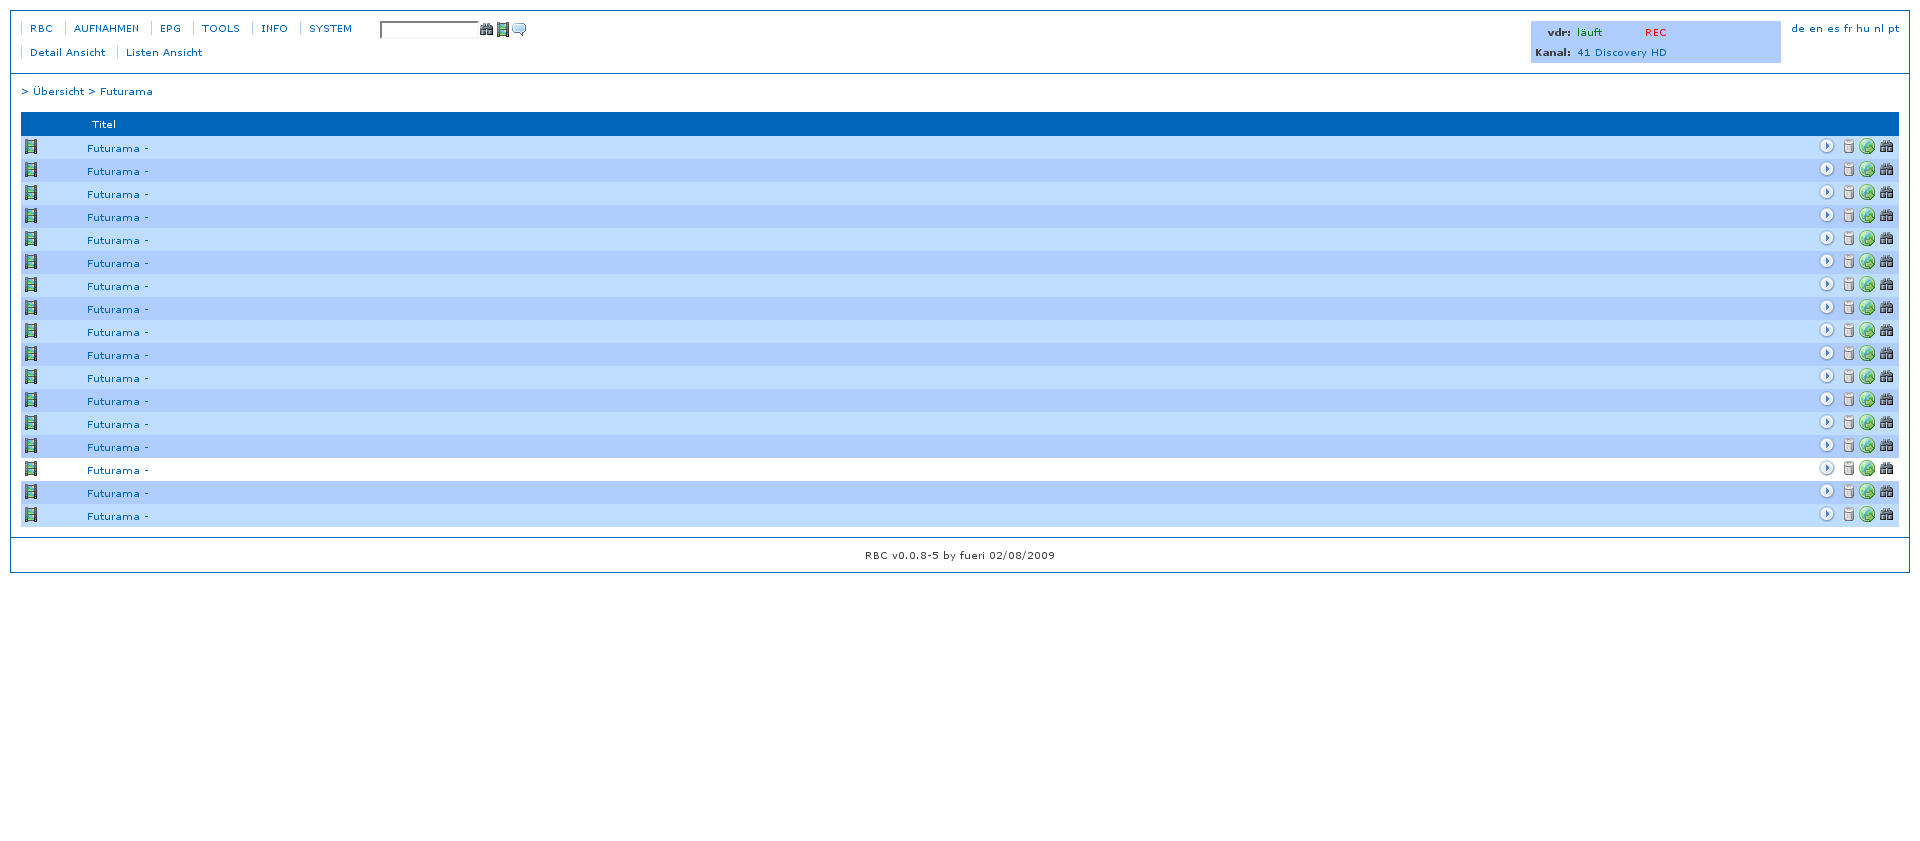Open the first Futurama recording title
The width and height of the screenshot is (1920, 841).
[118, 149]
